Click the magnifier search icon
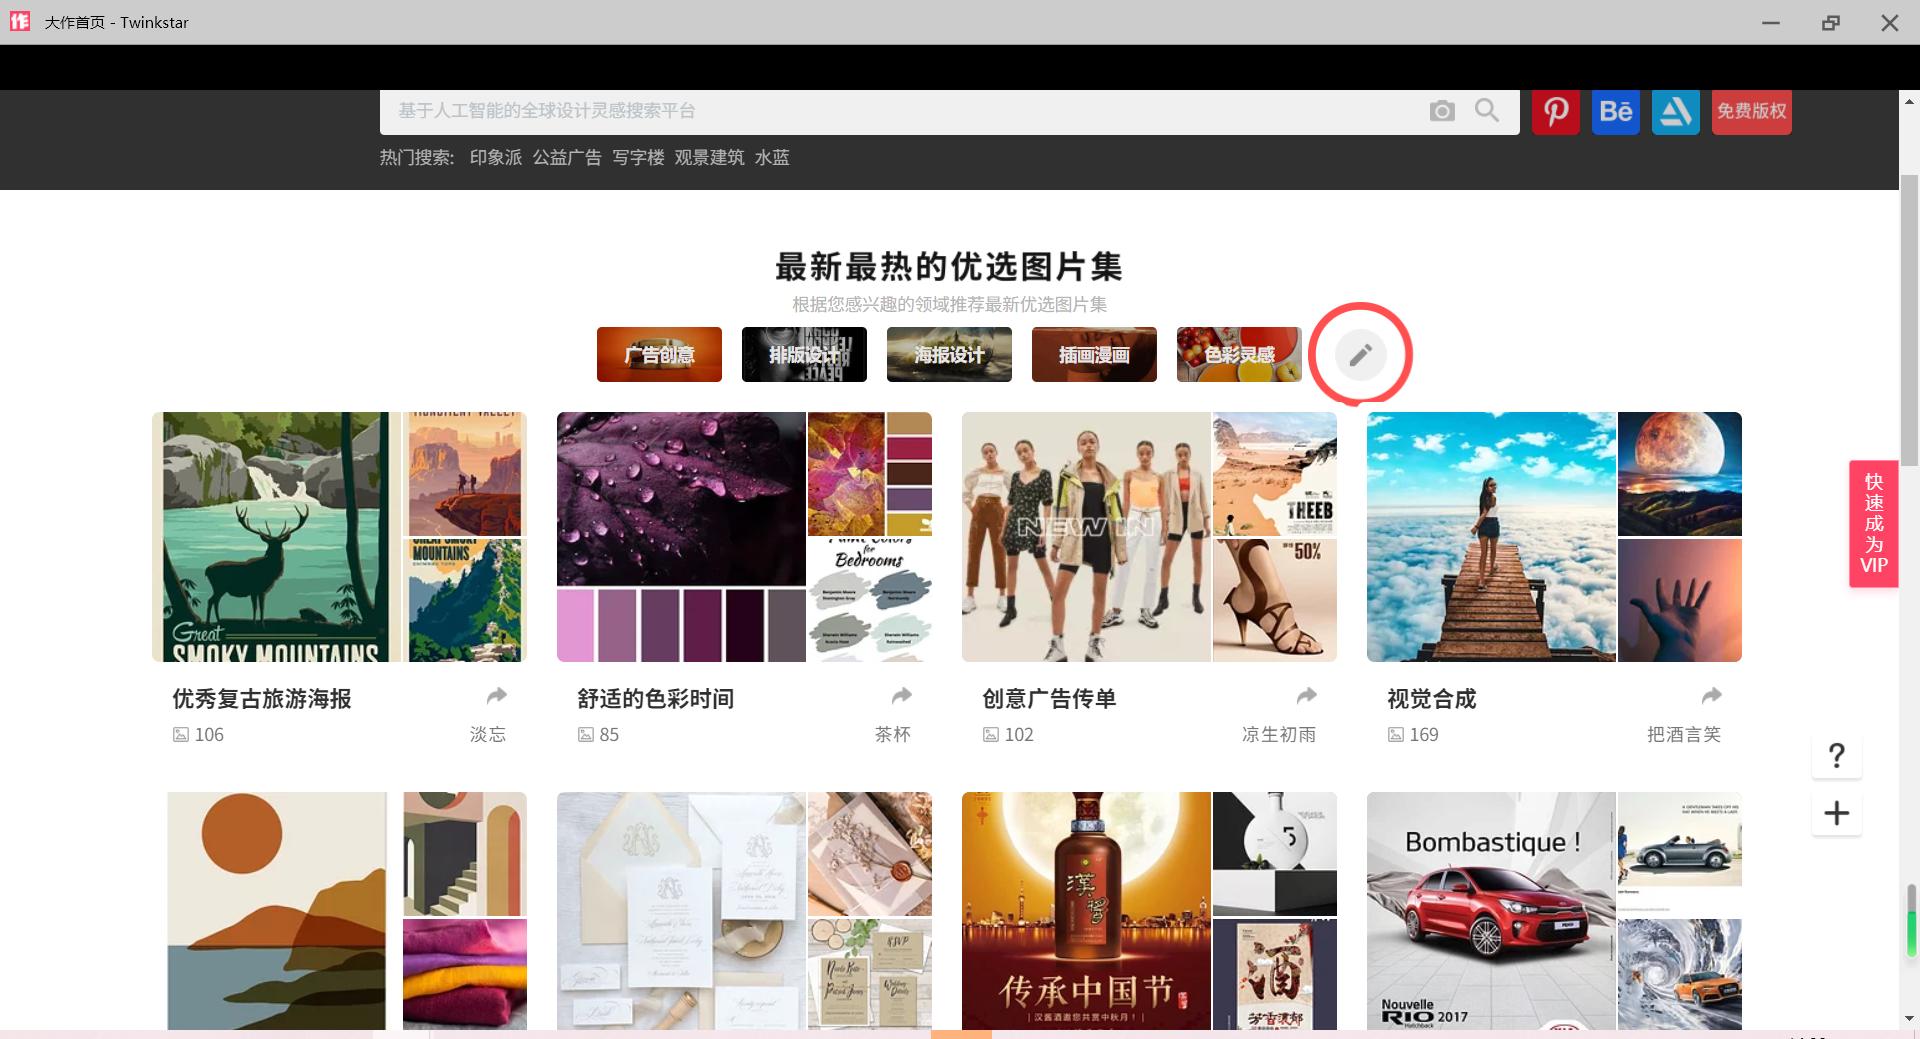The width and height of the screenshot is (1920, 1039). click(1487, 110)
